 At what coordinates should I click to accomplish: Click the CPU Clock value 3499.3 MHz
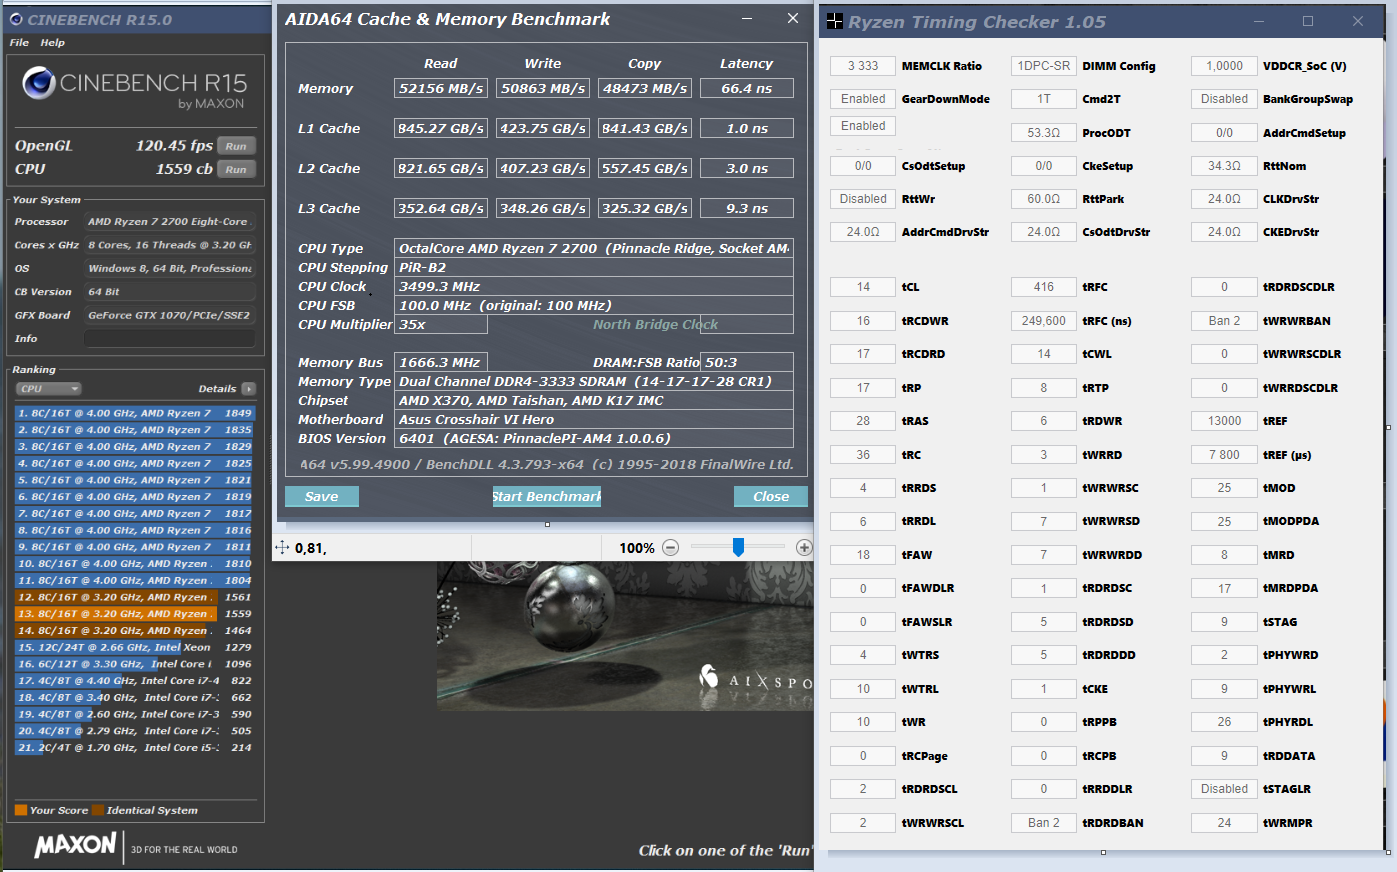tap(594, 287)
